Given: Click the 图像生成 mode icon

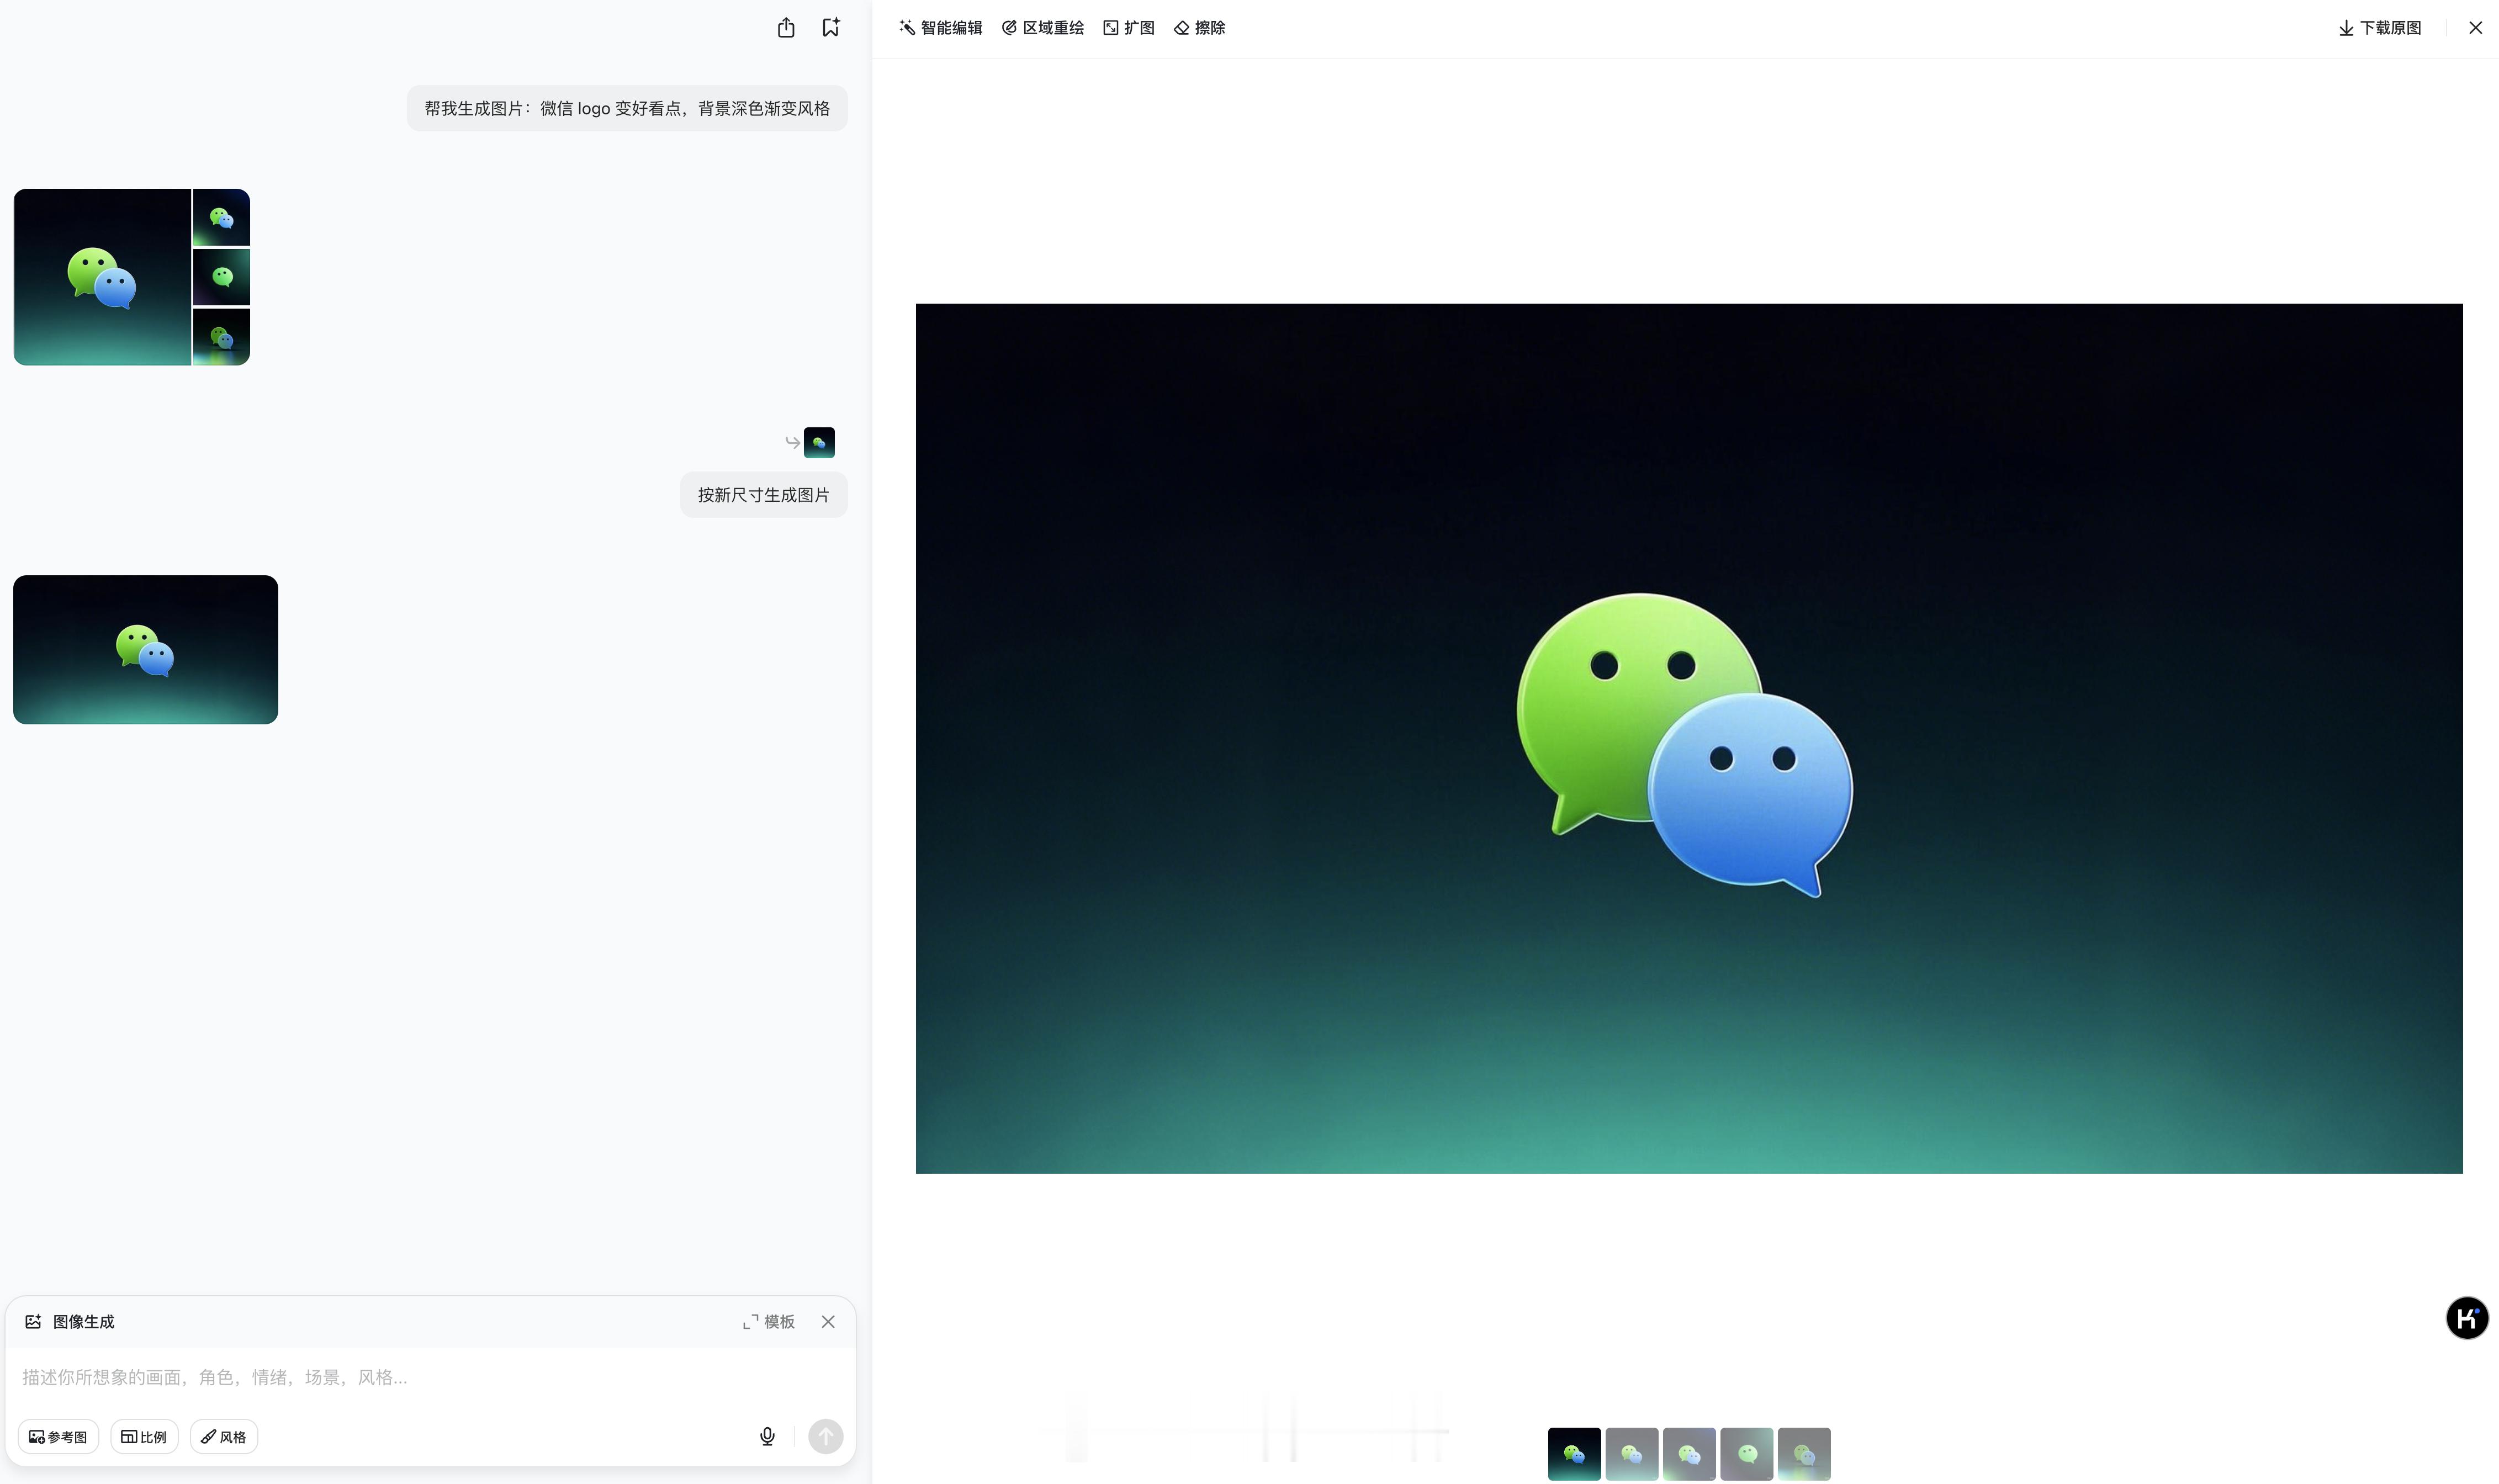Looking at the screenshot, I should (33, 1322).
